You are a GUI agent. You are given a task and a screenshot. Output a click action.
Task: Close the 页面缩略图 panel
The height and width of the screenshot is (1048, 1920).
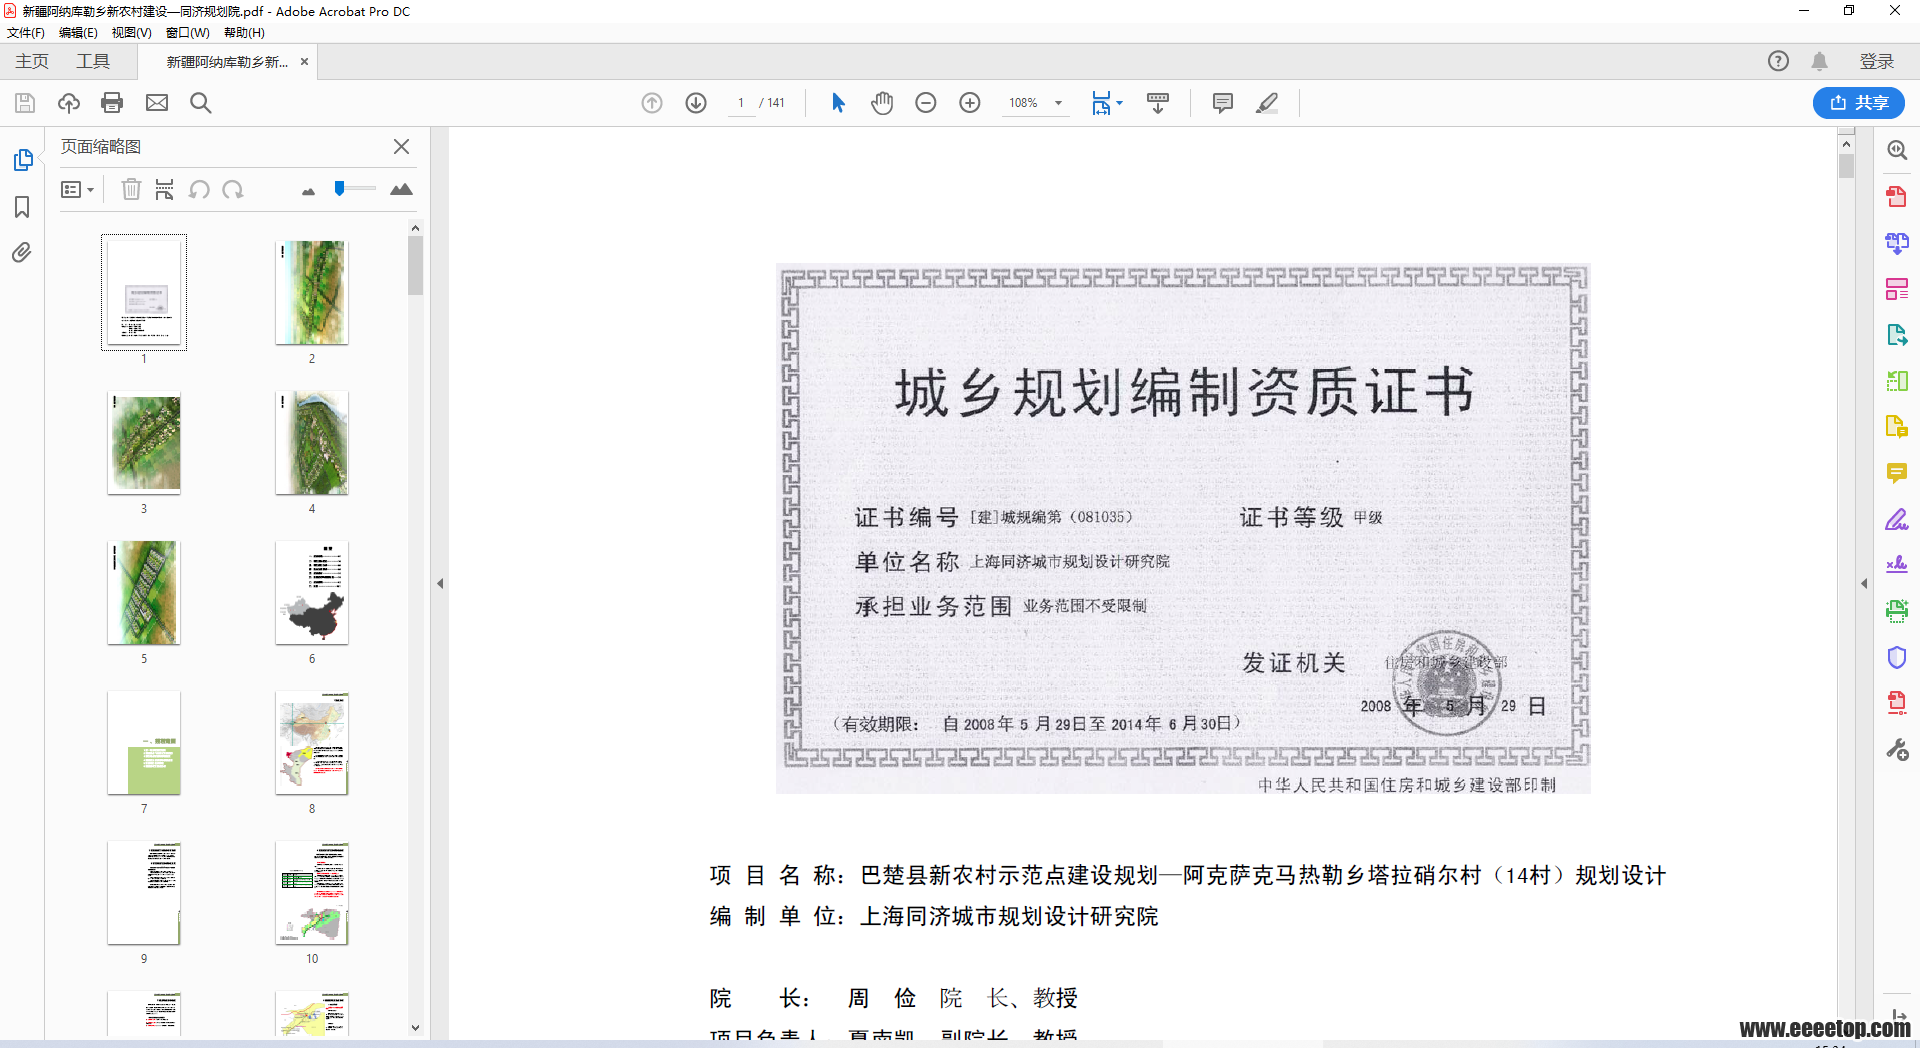pos(401,147)
